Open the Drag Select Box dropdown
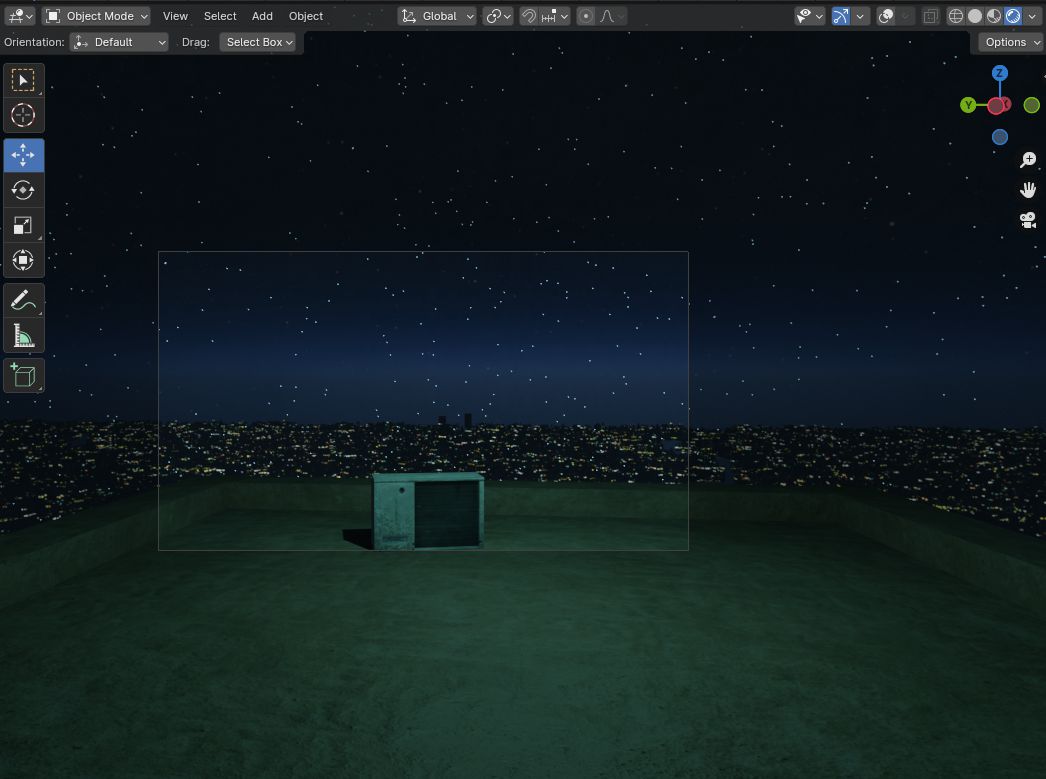The height and width of the screenshot is (779, 1046). (x=259, y=42)
